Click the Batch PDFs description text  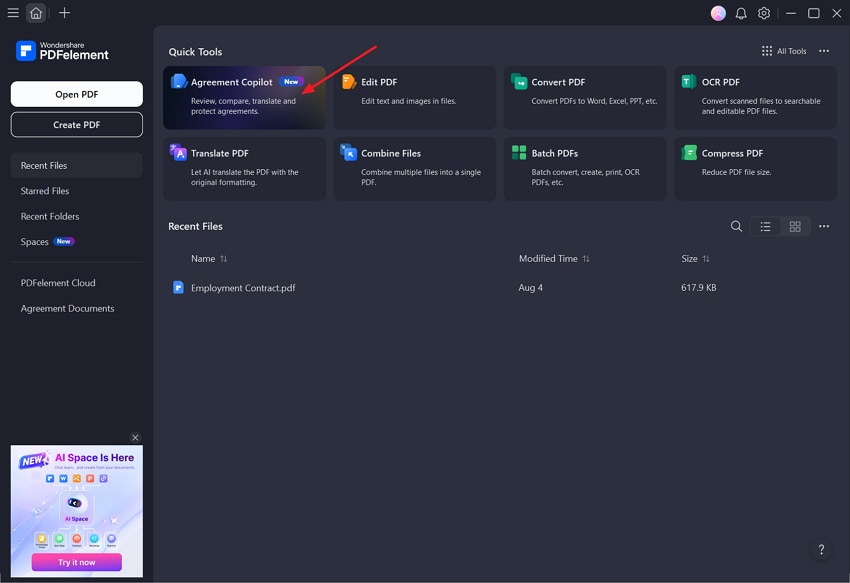(x=585, y=177)
